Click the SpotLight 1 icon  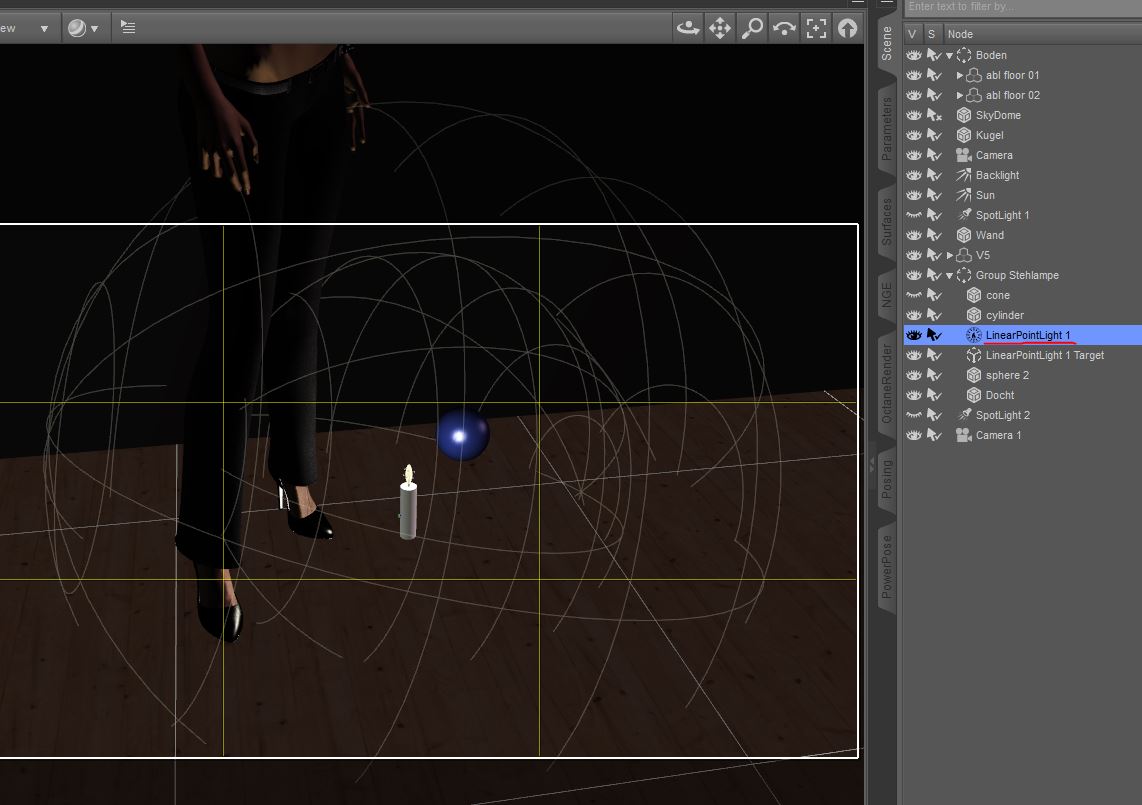coord(964,216)
